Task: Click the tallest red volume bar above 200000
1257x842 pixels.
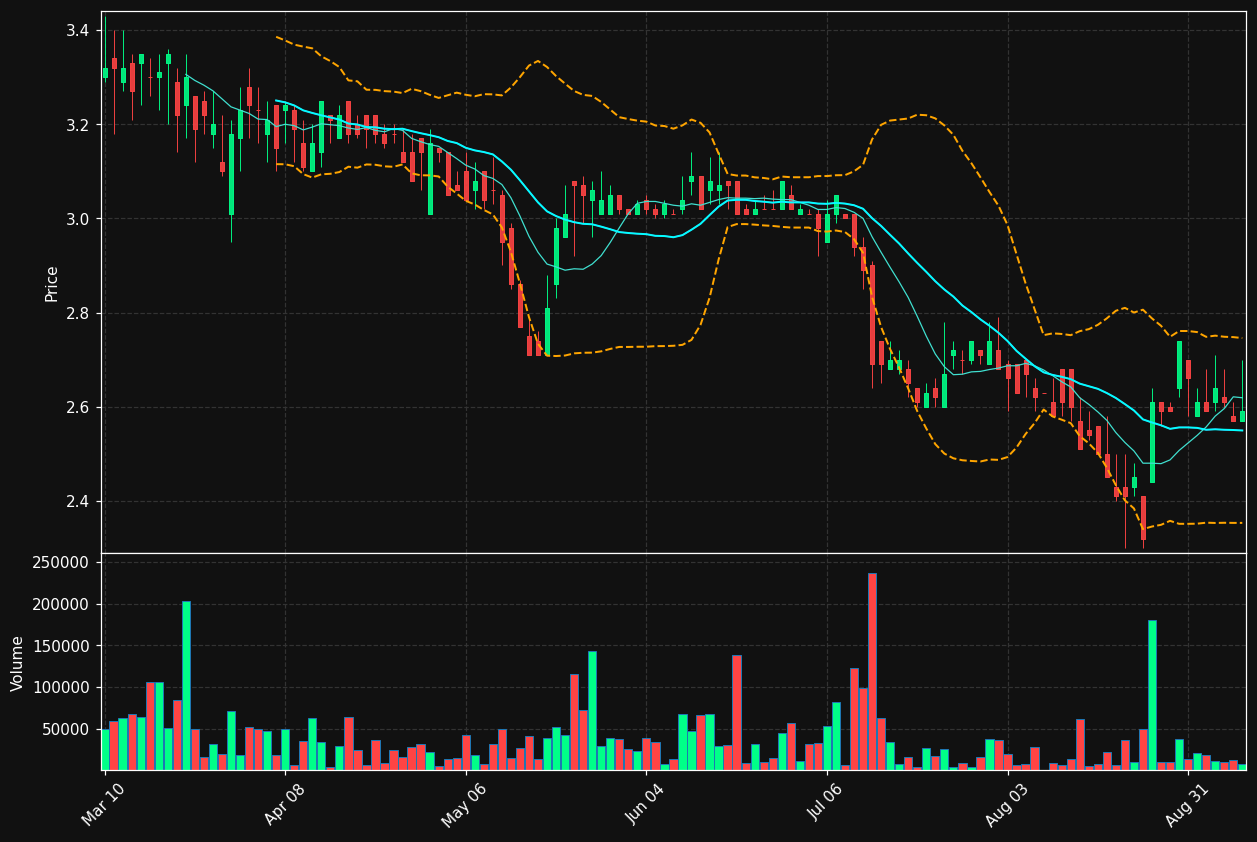Action: (872, 671)
